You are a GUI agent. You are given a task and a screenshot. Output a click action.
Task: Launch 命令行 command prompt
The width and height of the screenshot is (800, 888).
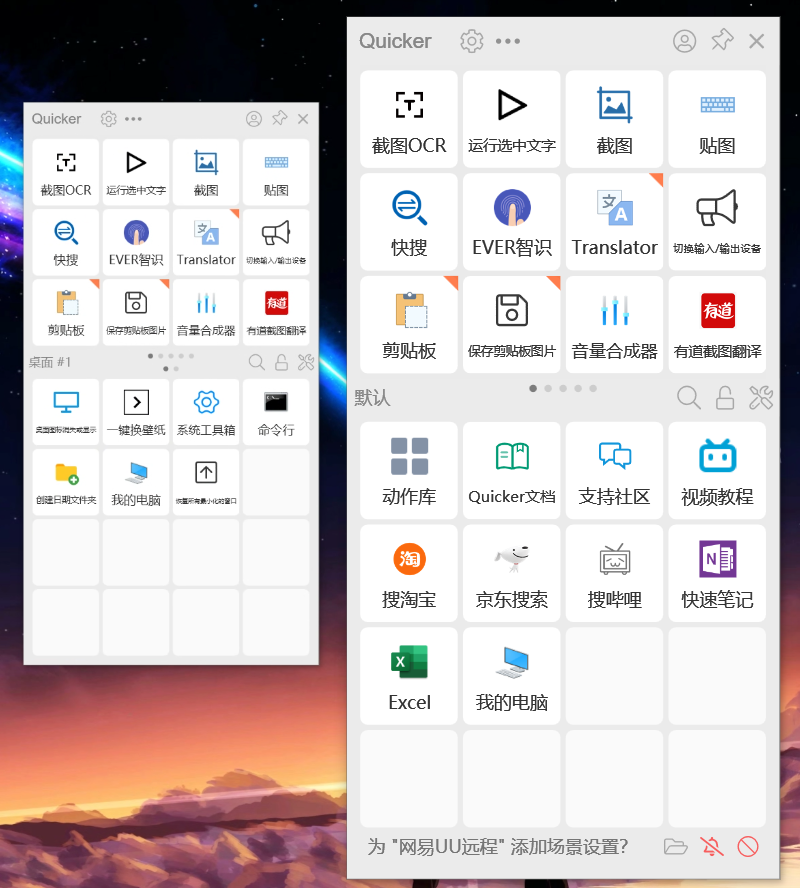(x=276, y=412)
